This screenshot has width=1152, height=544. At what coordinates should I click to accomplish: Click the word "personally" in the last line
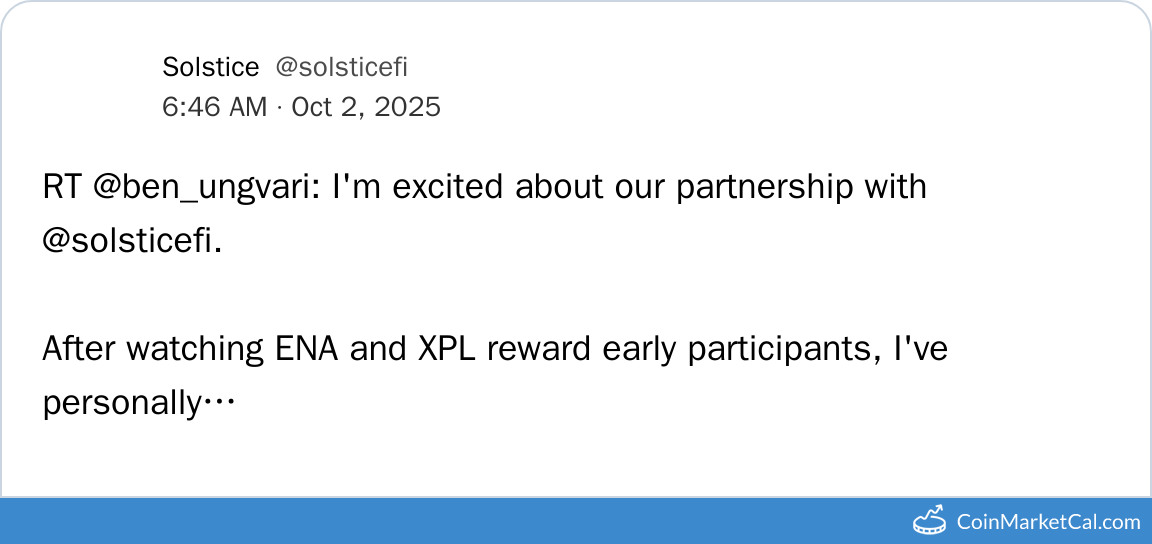122,404
